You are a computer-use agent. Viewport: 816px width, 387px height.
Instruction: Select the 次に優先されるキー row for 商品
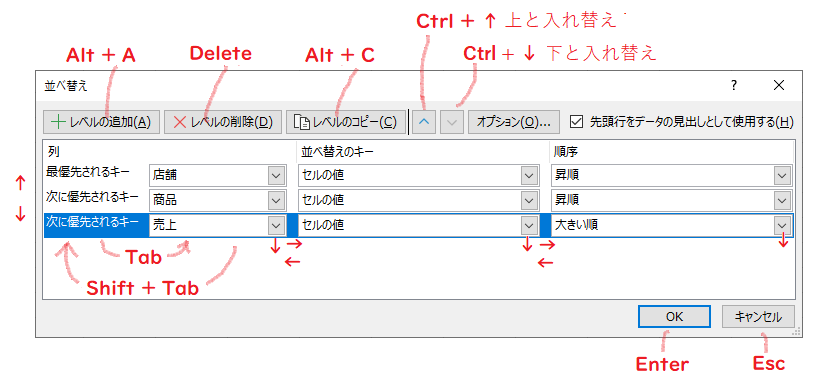[x=93, y=197]
